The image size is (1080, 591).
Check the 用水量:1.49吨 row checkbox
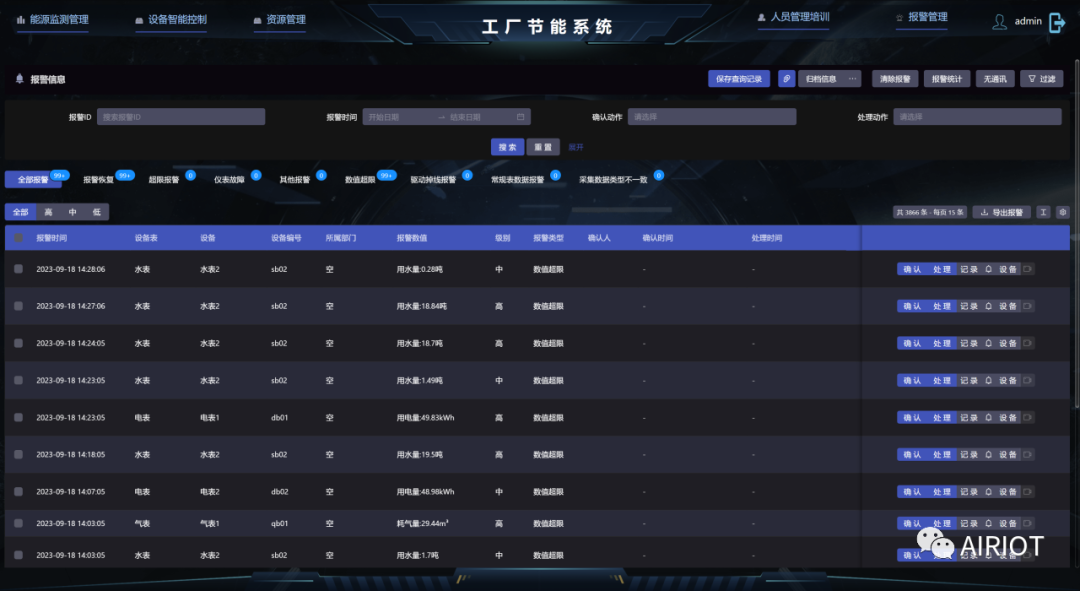click(x=19, y=381)
